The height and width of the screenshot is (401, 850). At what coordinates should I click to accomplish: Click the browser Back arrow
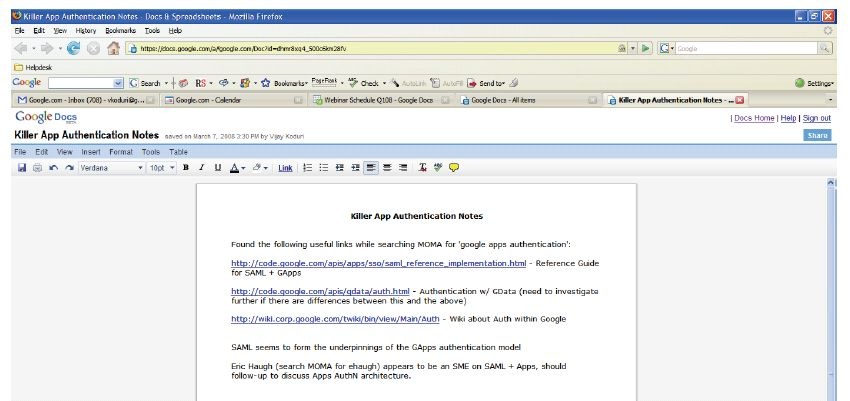click(21, 49)
